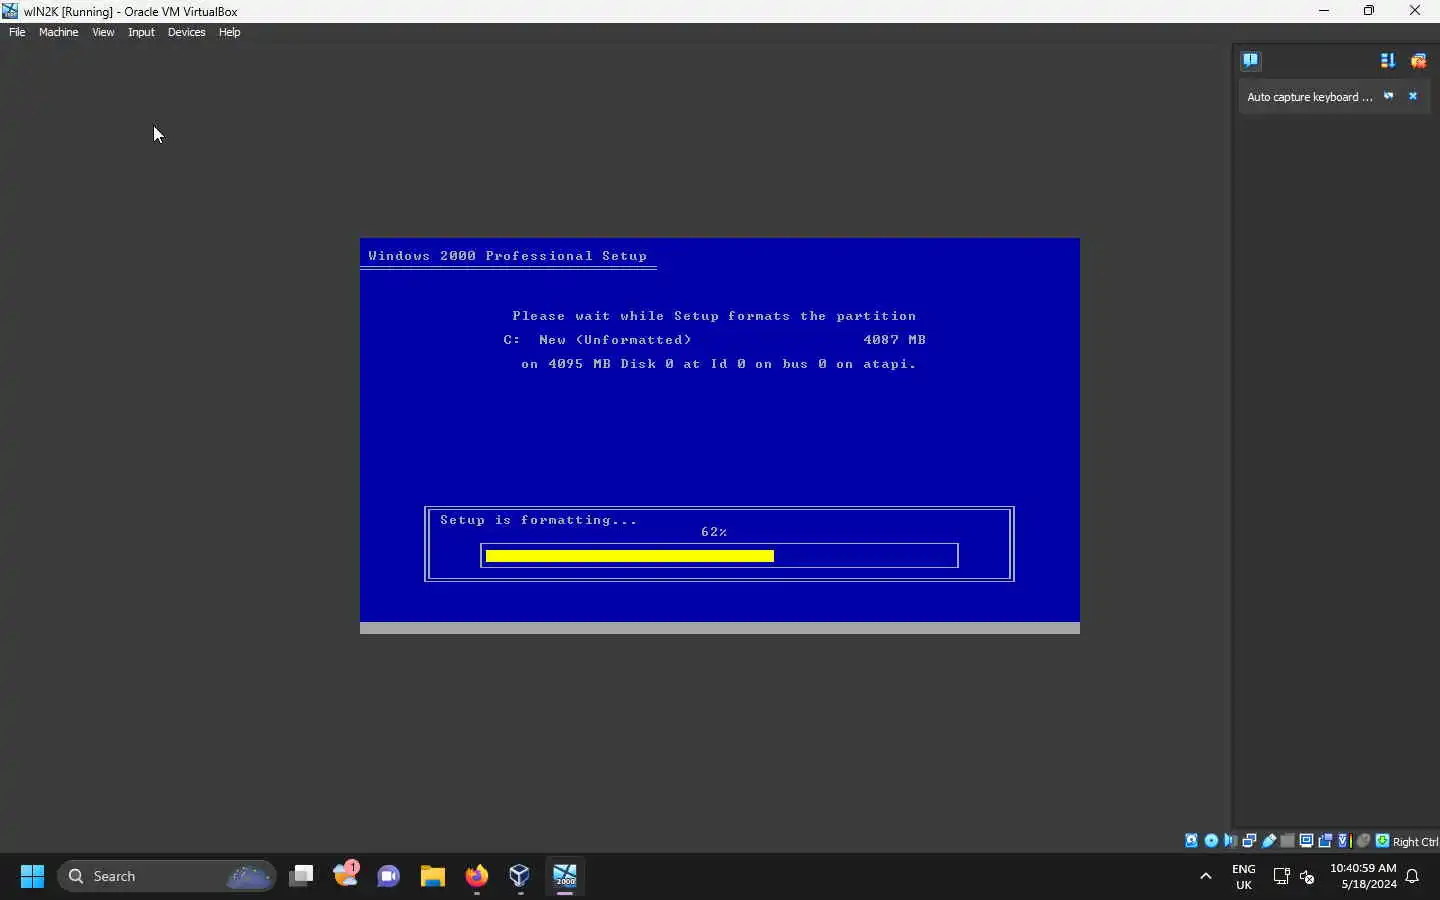Open the View menu

[x=103, y=32]
